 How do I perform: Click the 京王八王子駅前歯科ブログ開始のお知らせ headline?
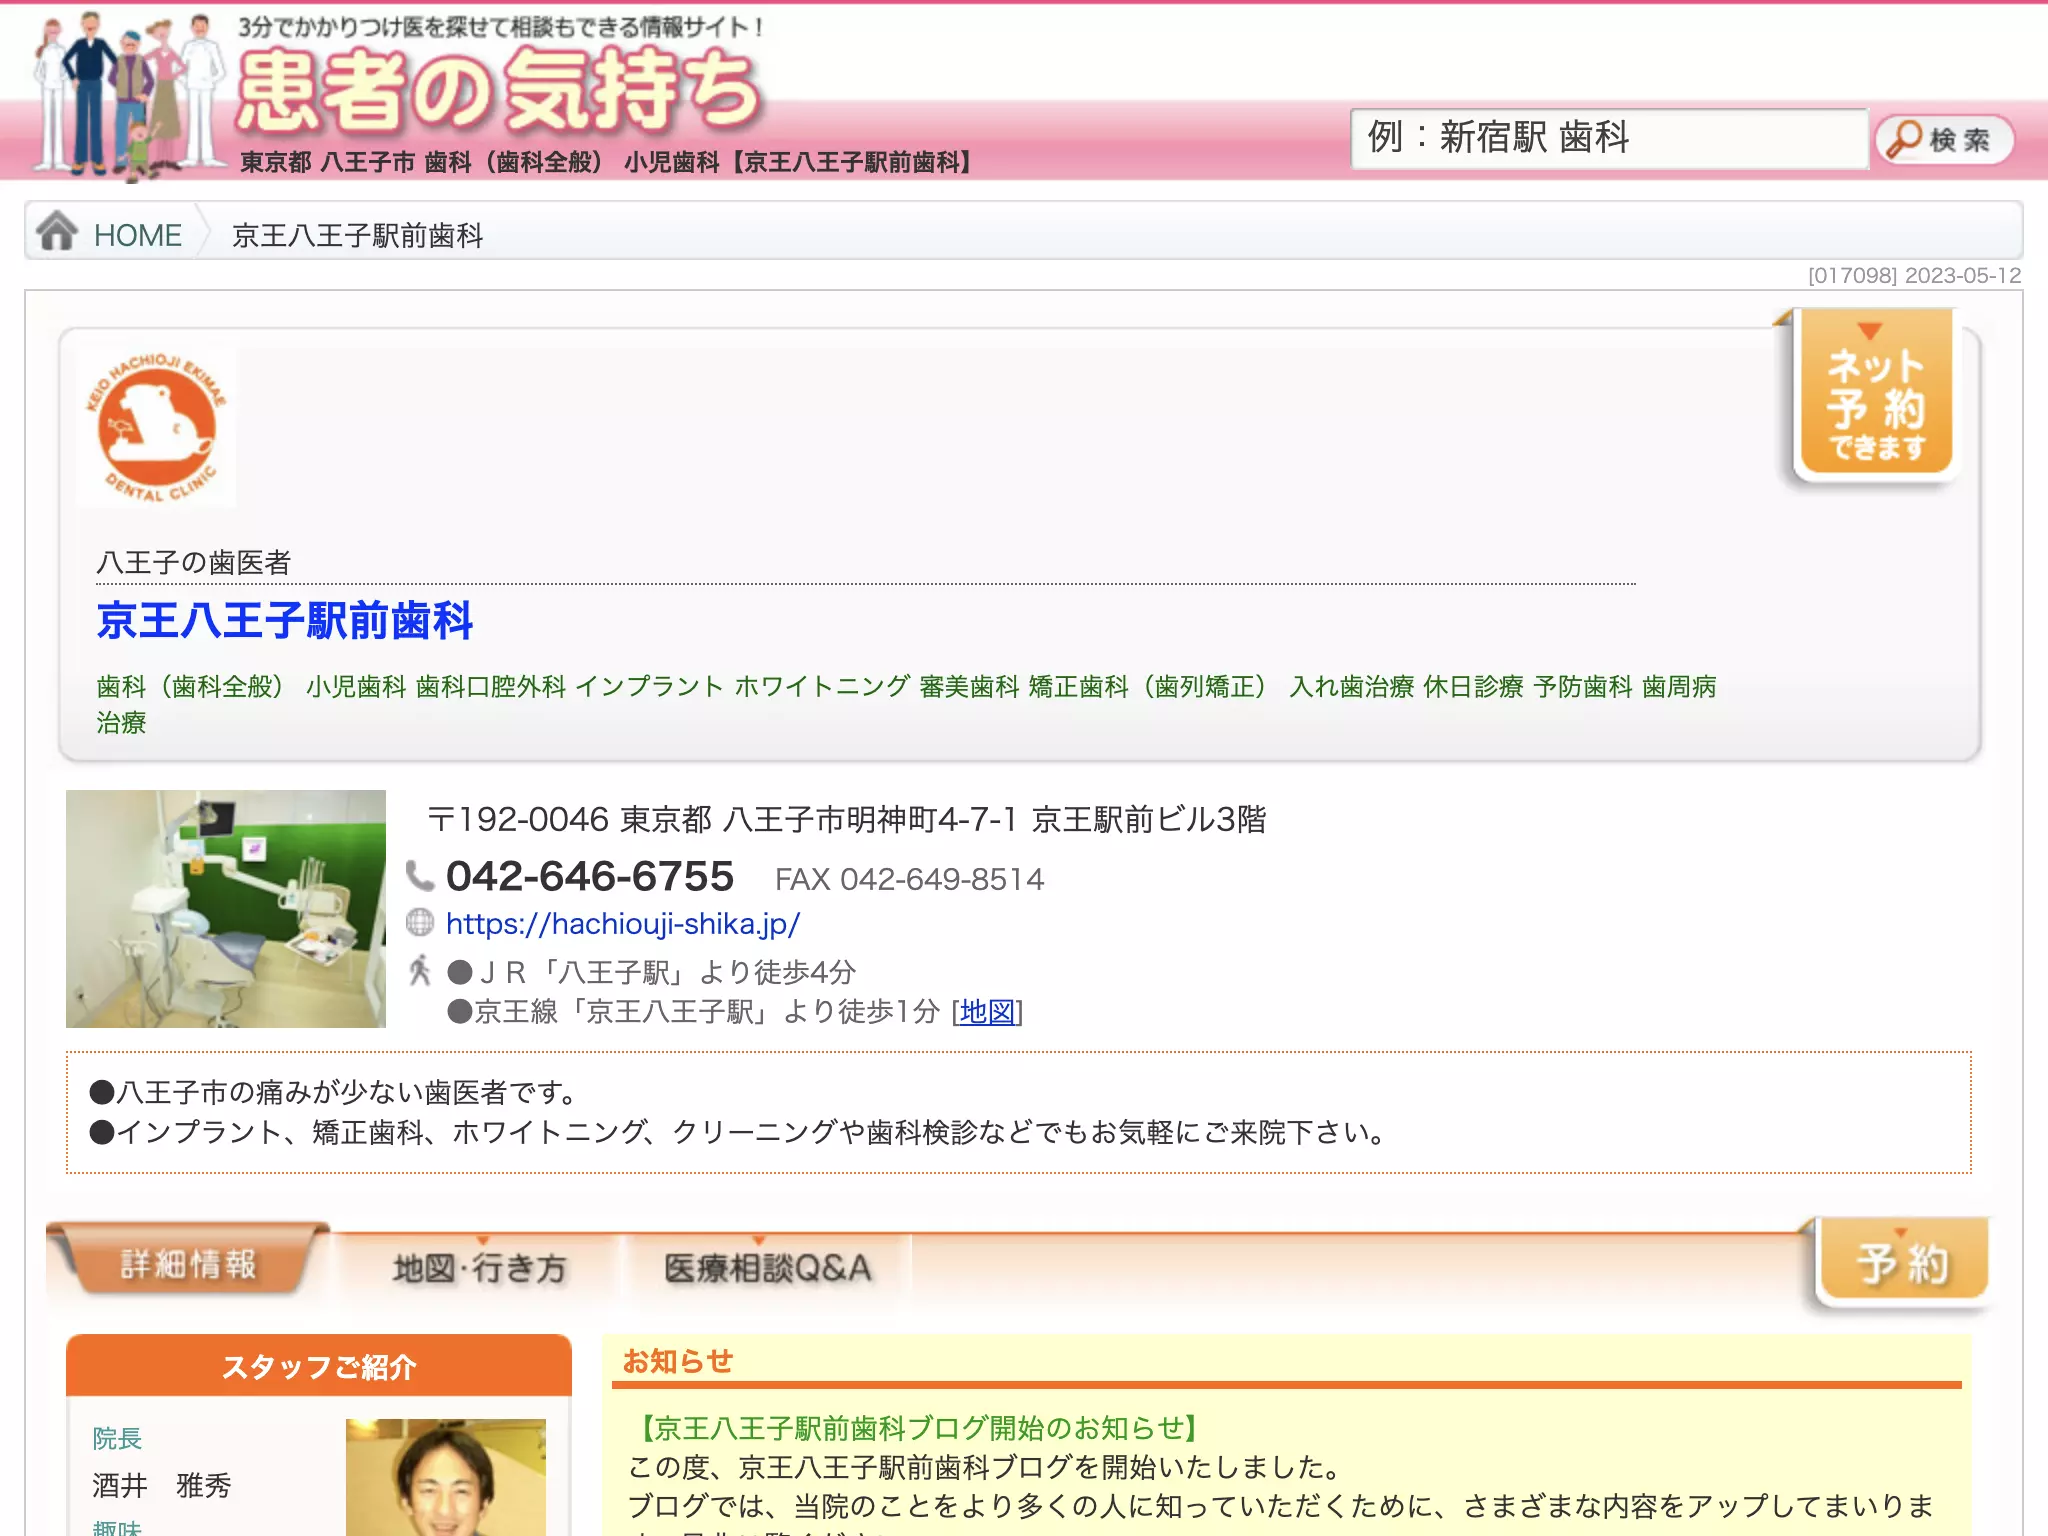click(916, 1428)
